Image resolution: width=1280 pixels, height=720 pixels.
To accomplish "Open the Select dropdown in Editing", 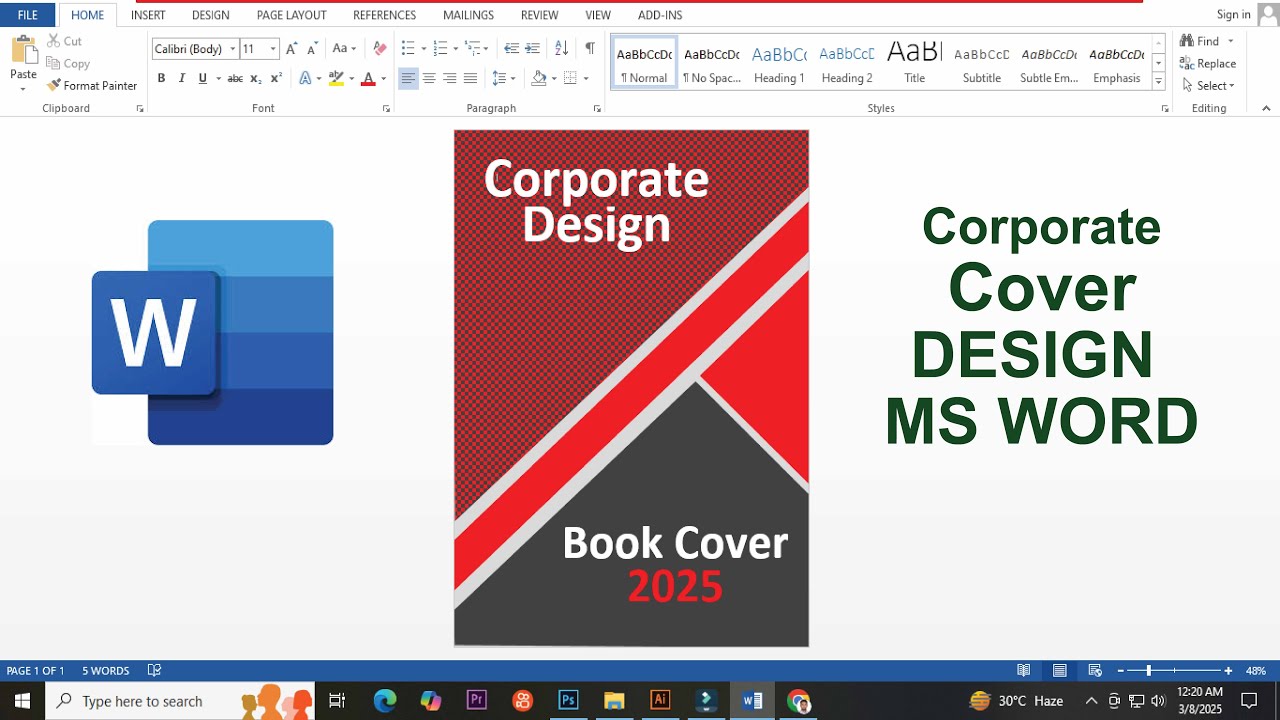I will pos(1208,86).
